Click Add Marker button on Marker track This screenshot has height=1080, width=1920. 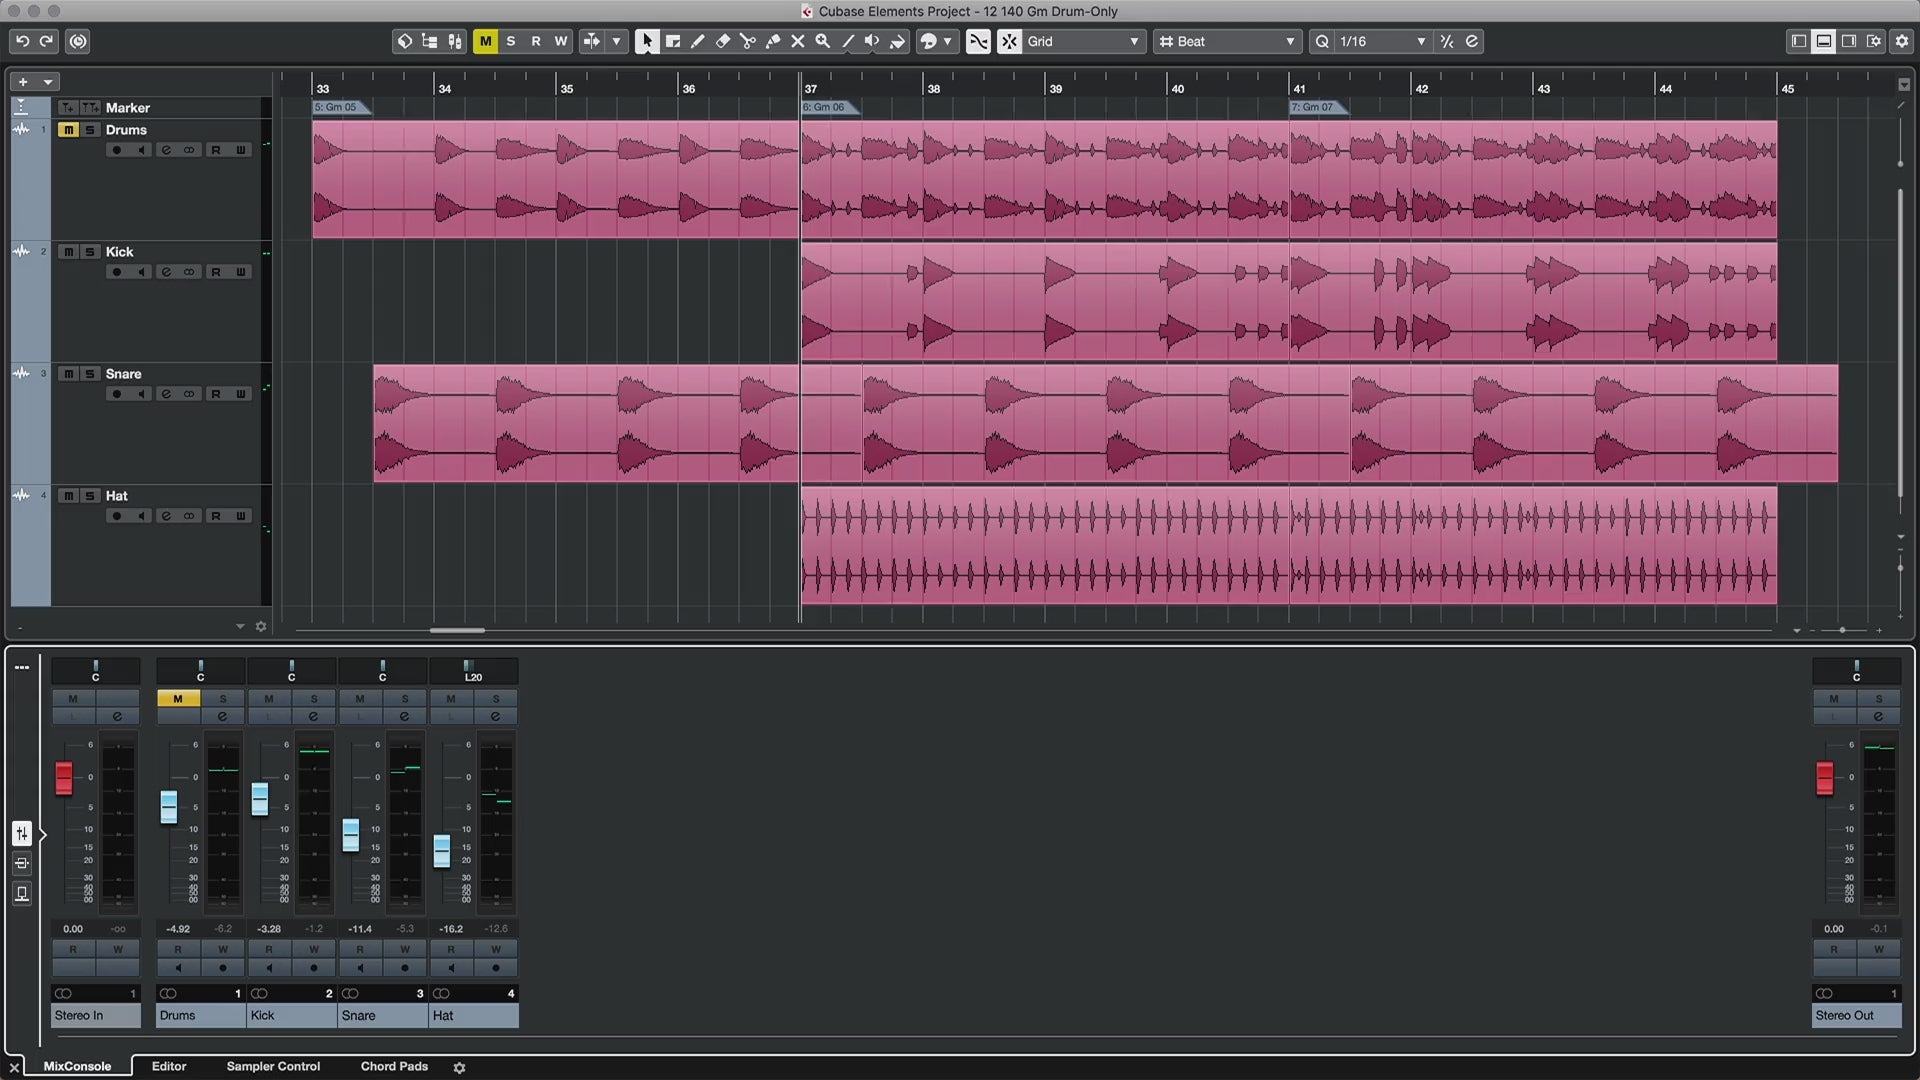68,107
